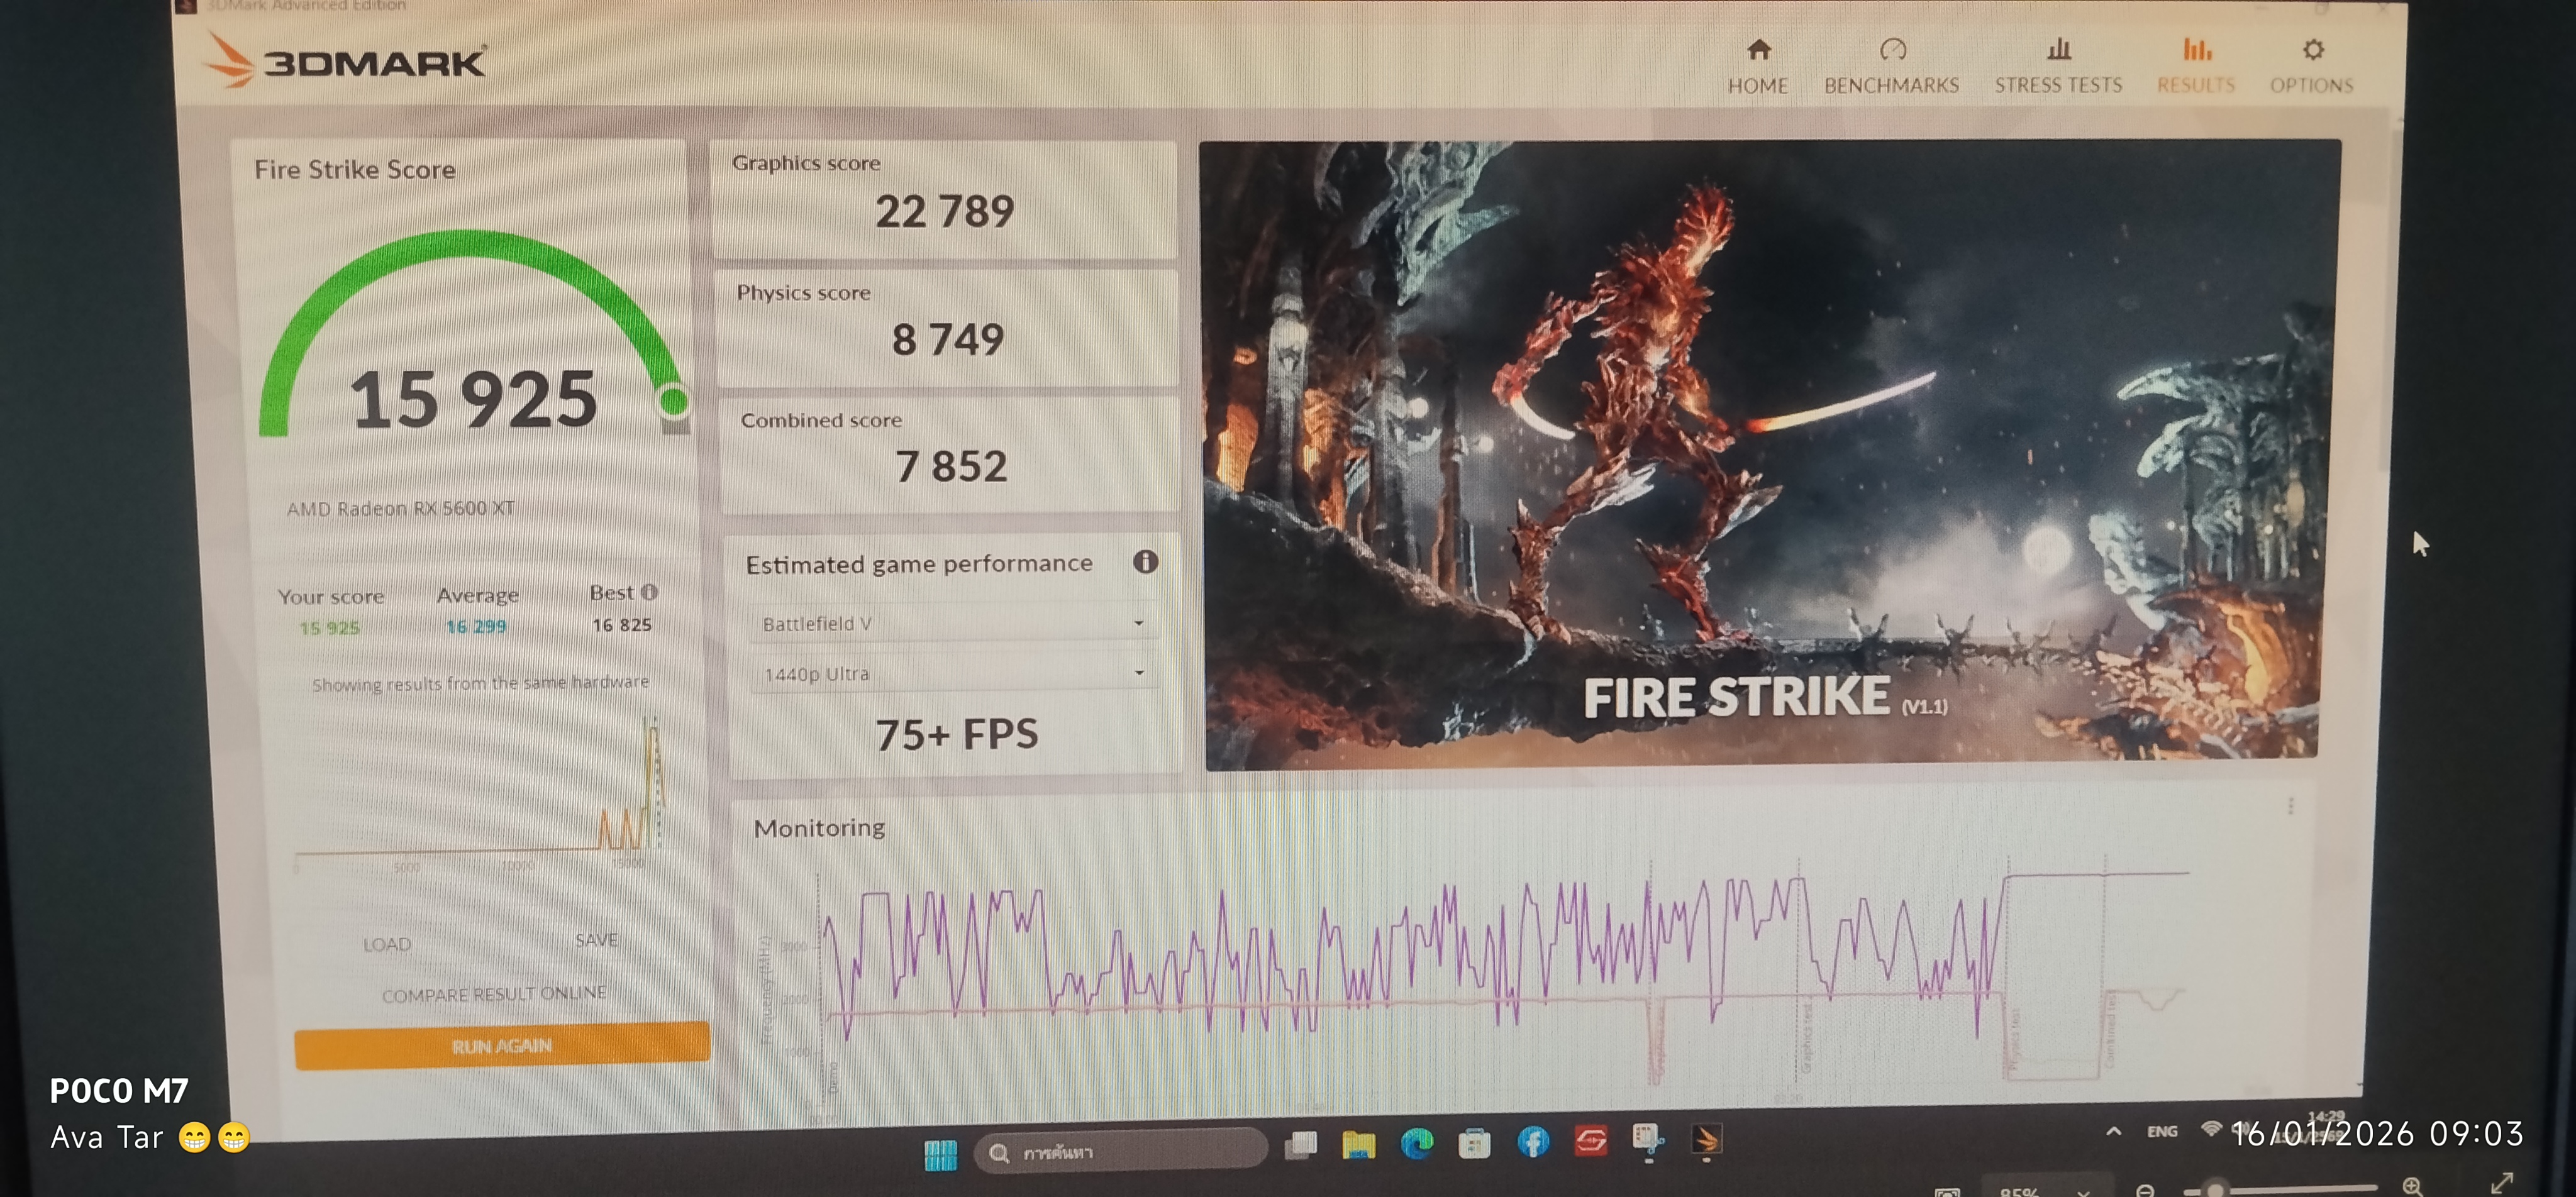This screenshot has width=2576, height=1197.
Task: Click the SAVE button
Action: click(596, 940)
